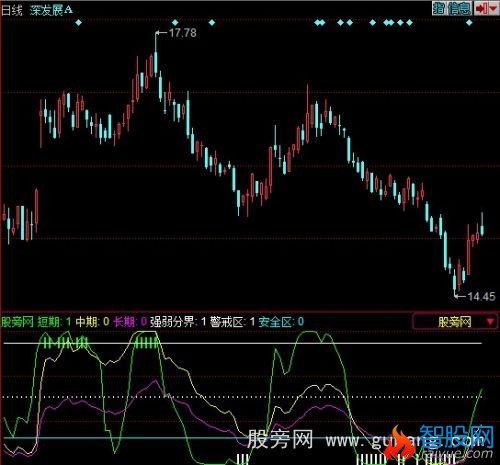Viewport: 500px width, 465px height.
Task: Click the 日线 period label
Action: [12, 10]
